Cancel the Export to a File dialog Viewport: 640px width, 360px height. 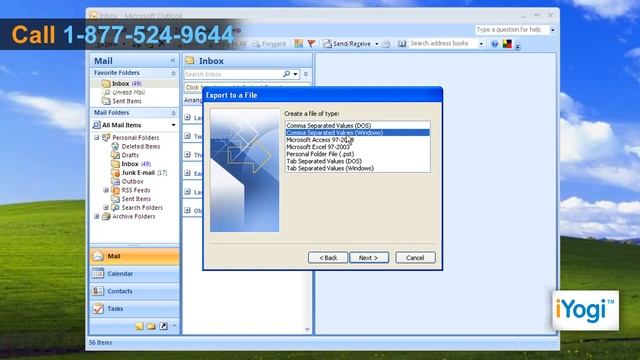(415, 258)
